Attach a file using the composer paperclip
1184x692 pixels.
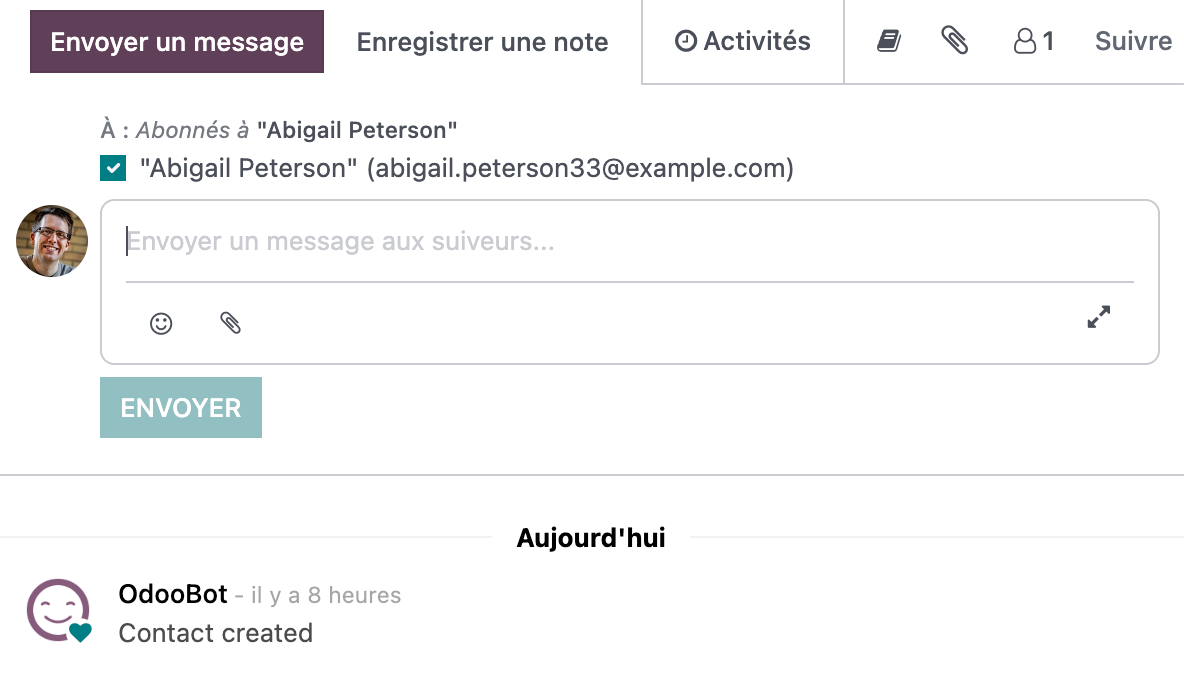(x=230, y=323)
